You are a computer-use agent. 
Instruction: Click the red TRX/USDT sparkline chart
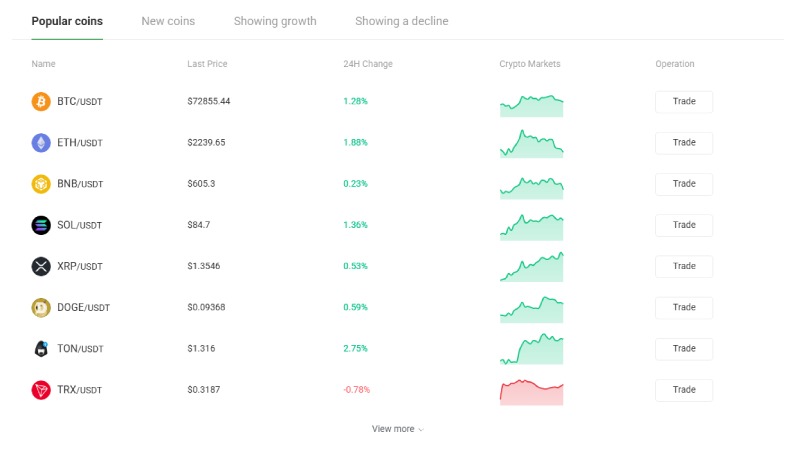[531, 391]
